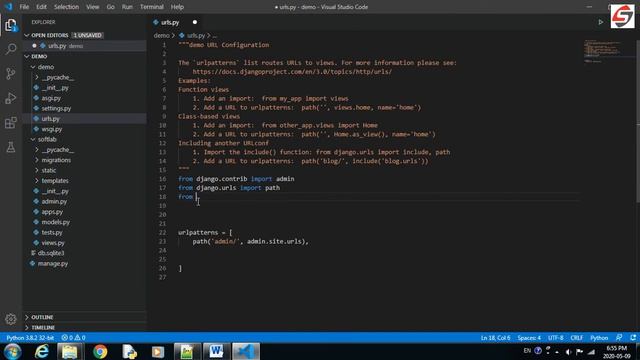Open the Extensions view icon
The image size is (640, 360).
pos(11,123)
